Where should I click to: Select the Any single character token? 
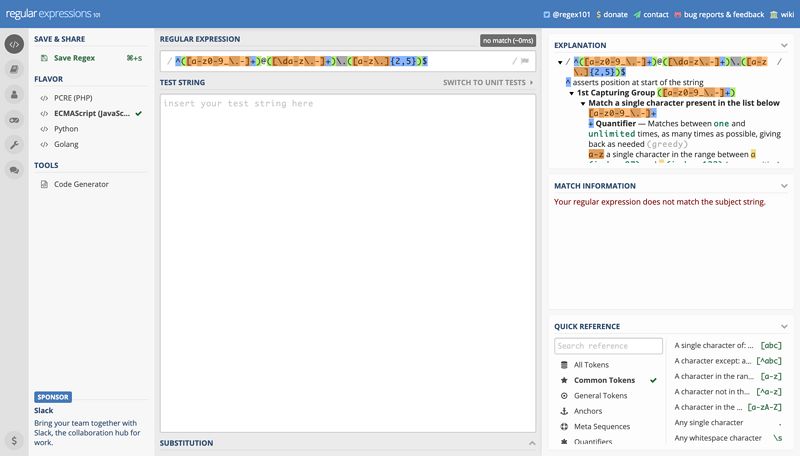pos(728,423)
